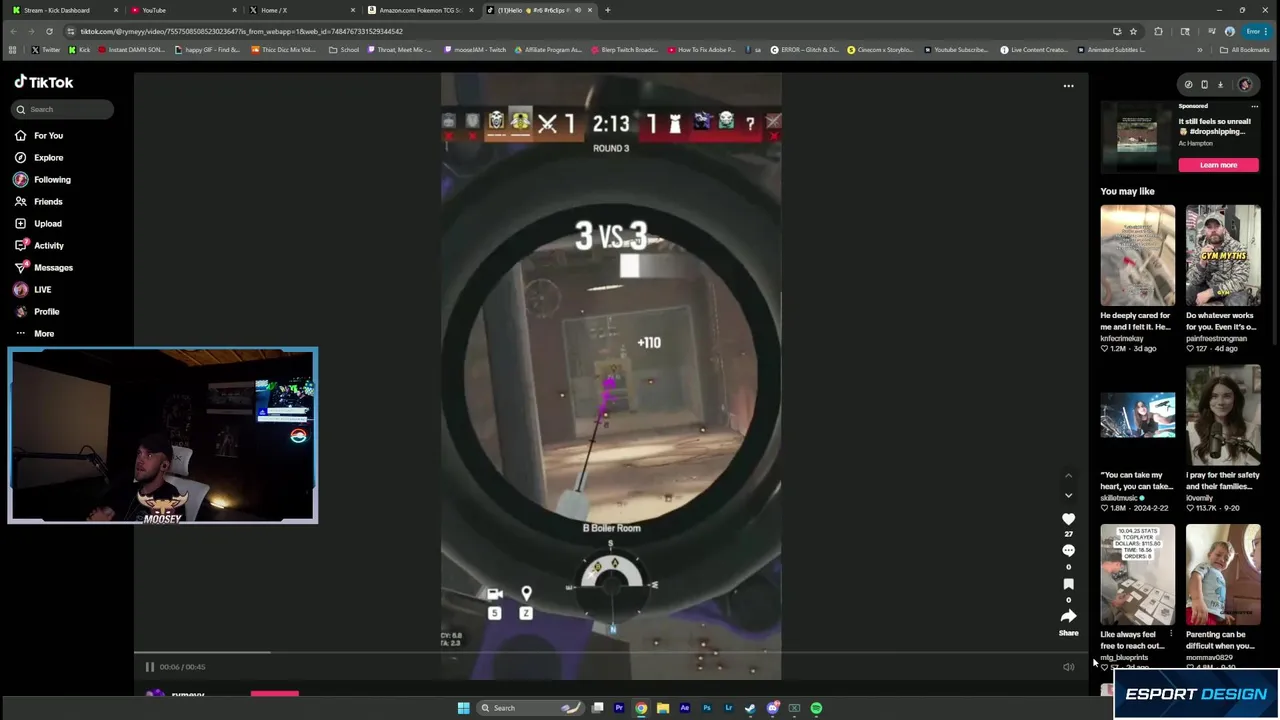Seek in the video progress bar

point(611,653)
